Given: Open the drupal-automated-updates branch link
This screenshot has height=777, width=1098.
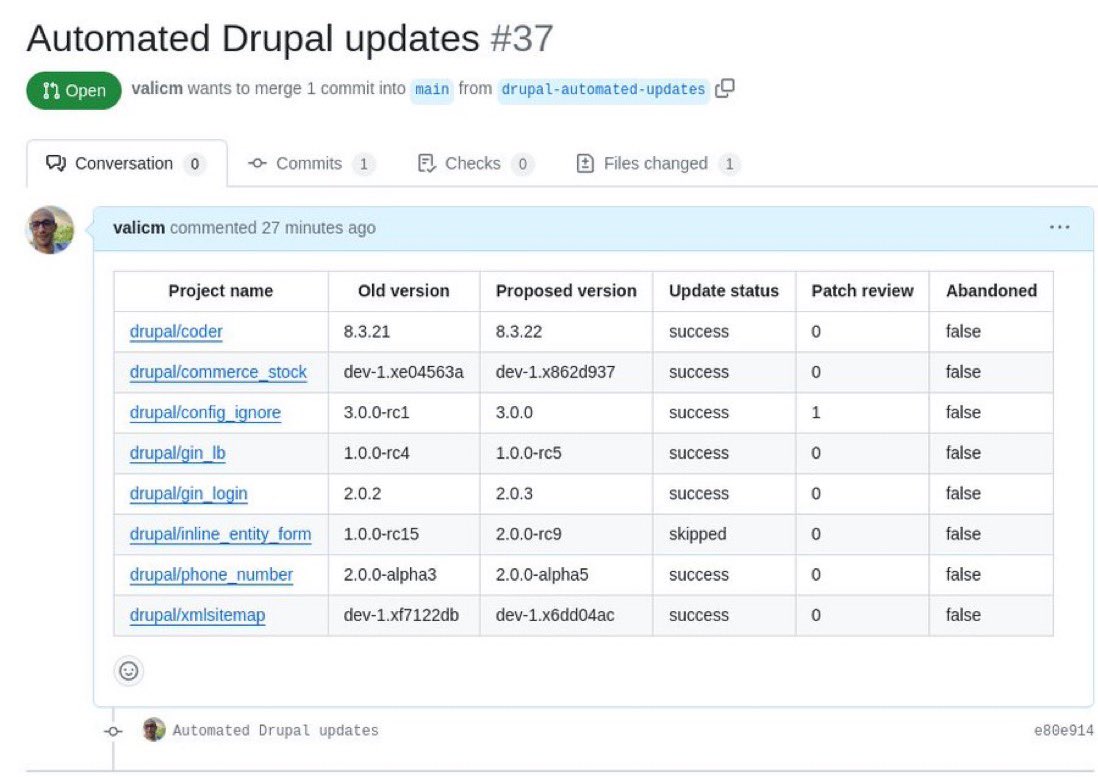Looking at the screenshot, I should (603, 89).
